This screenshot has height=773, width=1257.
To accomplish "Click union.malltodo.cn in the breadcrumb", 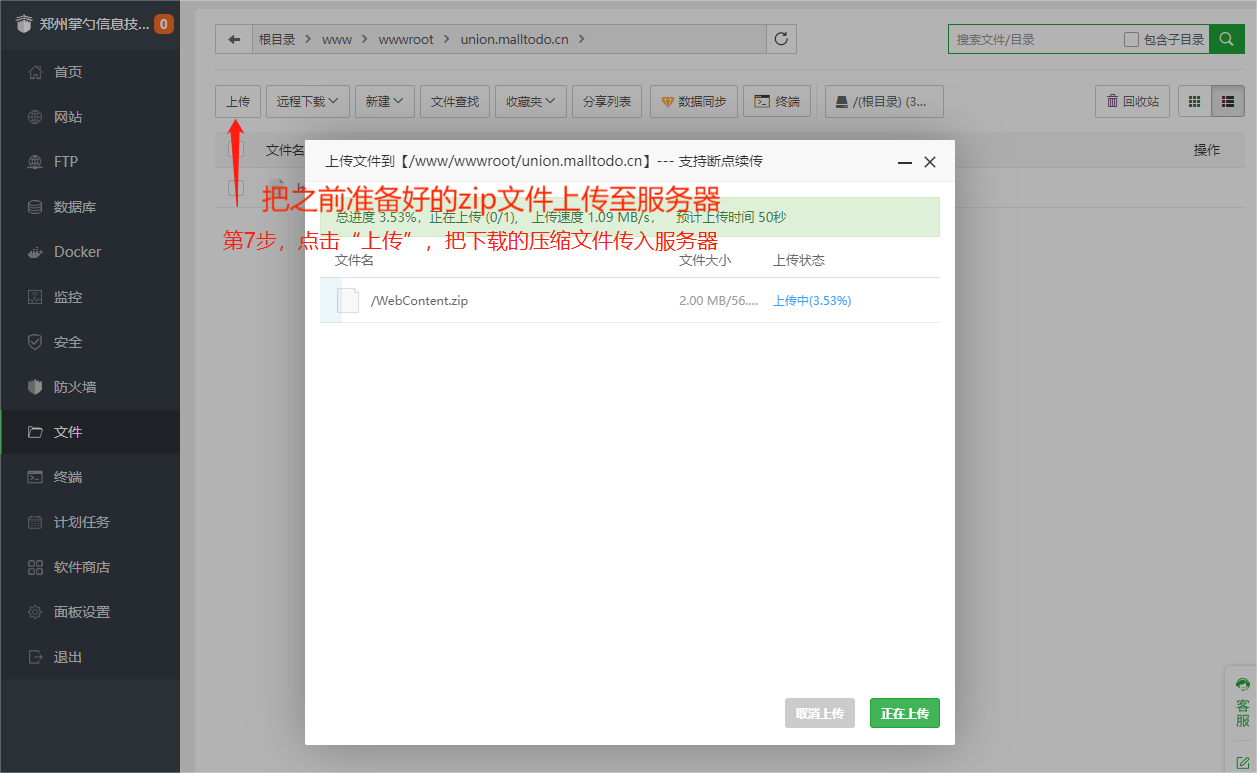I will pyautogui.click(x=516, y=39).
